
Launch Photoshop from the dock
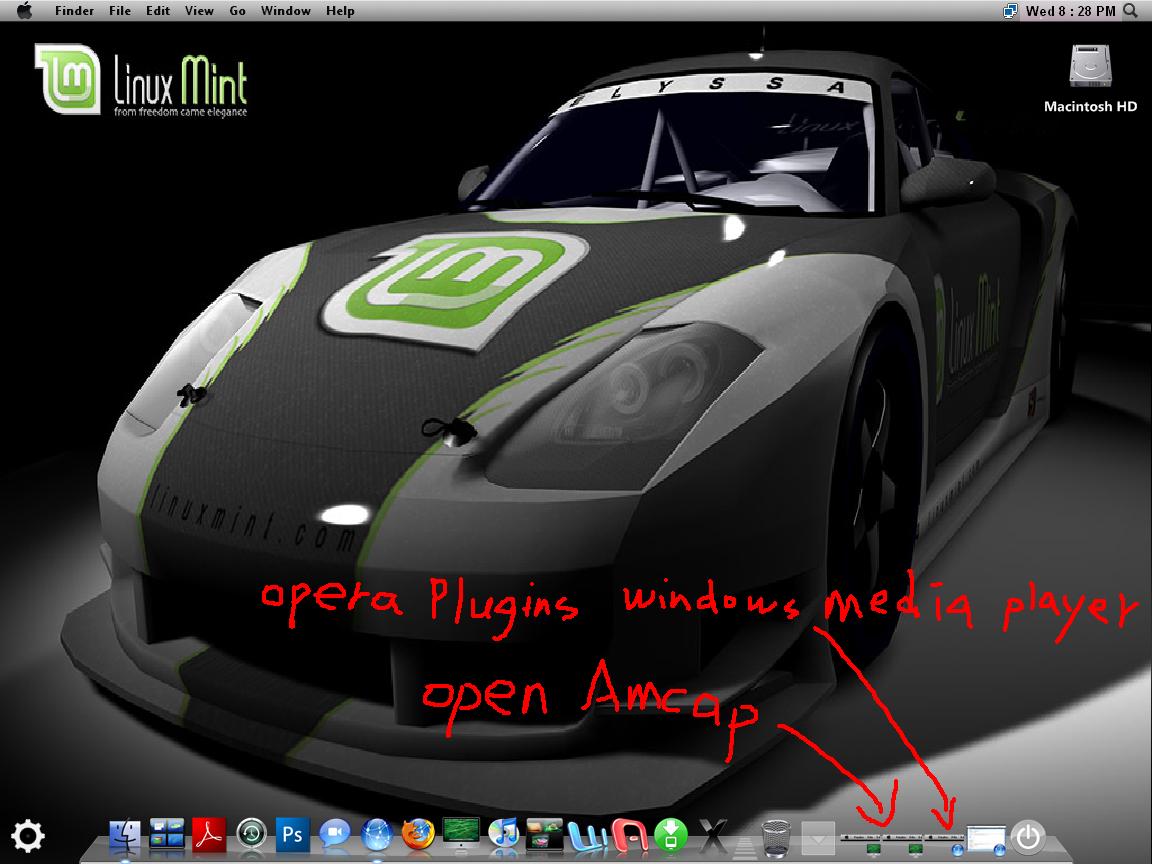(292, 836)
